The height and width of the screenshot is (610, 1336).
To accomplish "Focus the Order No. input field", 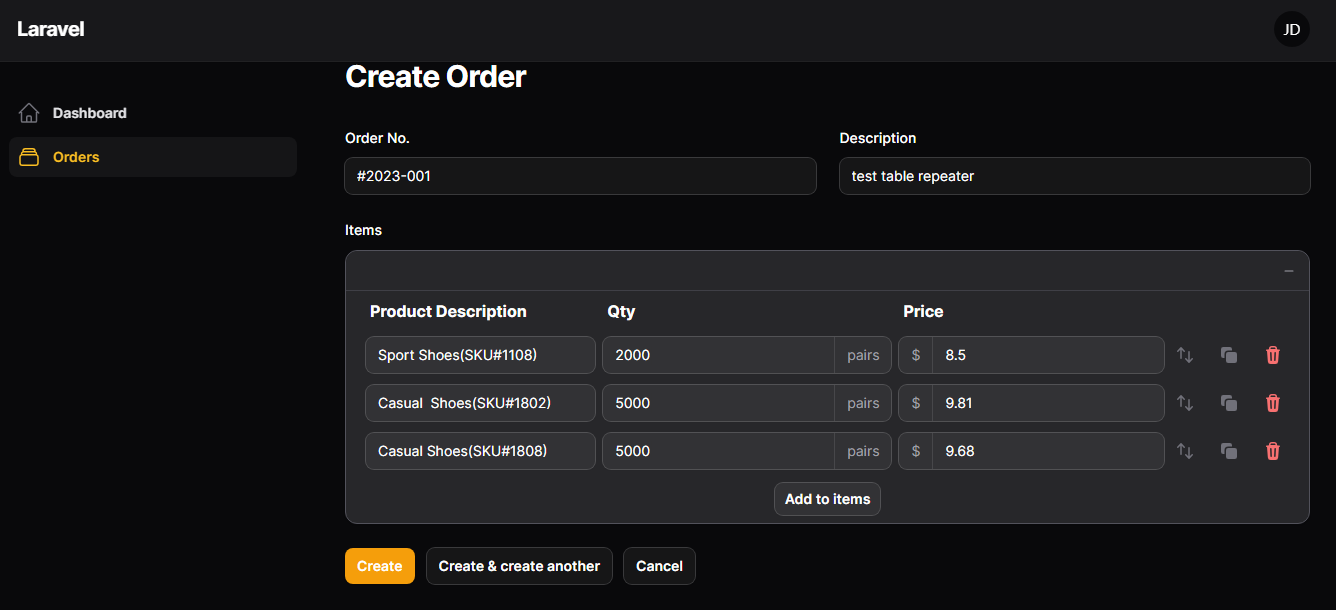I will click(580, 176).
